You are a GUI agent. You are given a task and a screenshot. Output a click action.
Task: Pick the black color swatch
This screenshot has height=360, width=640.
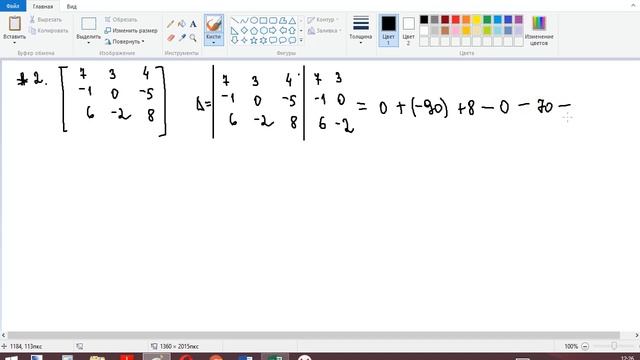tap(424, 20)
